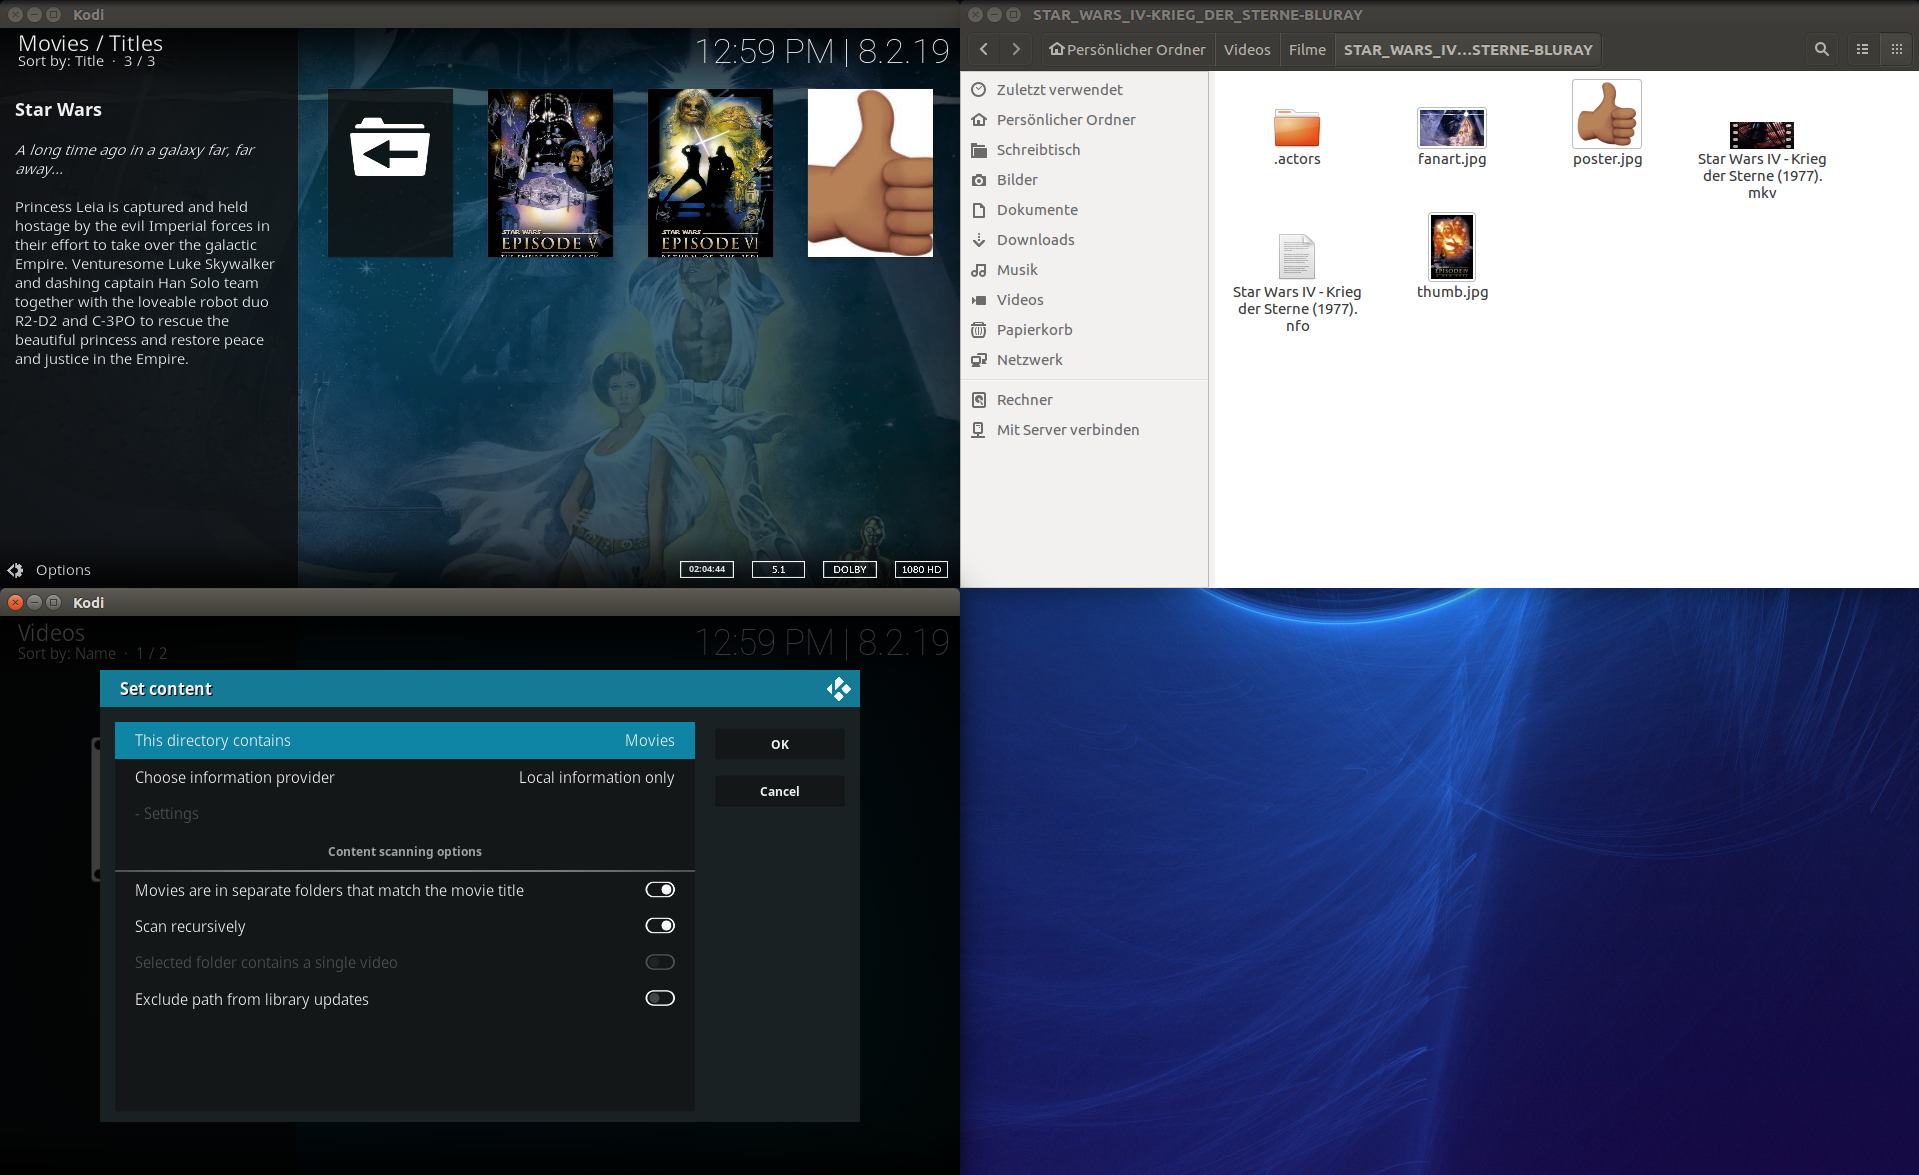Image resolution: width=1919 pixels, height=1175 pixels.
Task: Open 'Videos' in sidebar
Action: pyautogui.click(x=1085, y=299)
